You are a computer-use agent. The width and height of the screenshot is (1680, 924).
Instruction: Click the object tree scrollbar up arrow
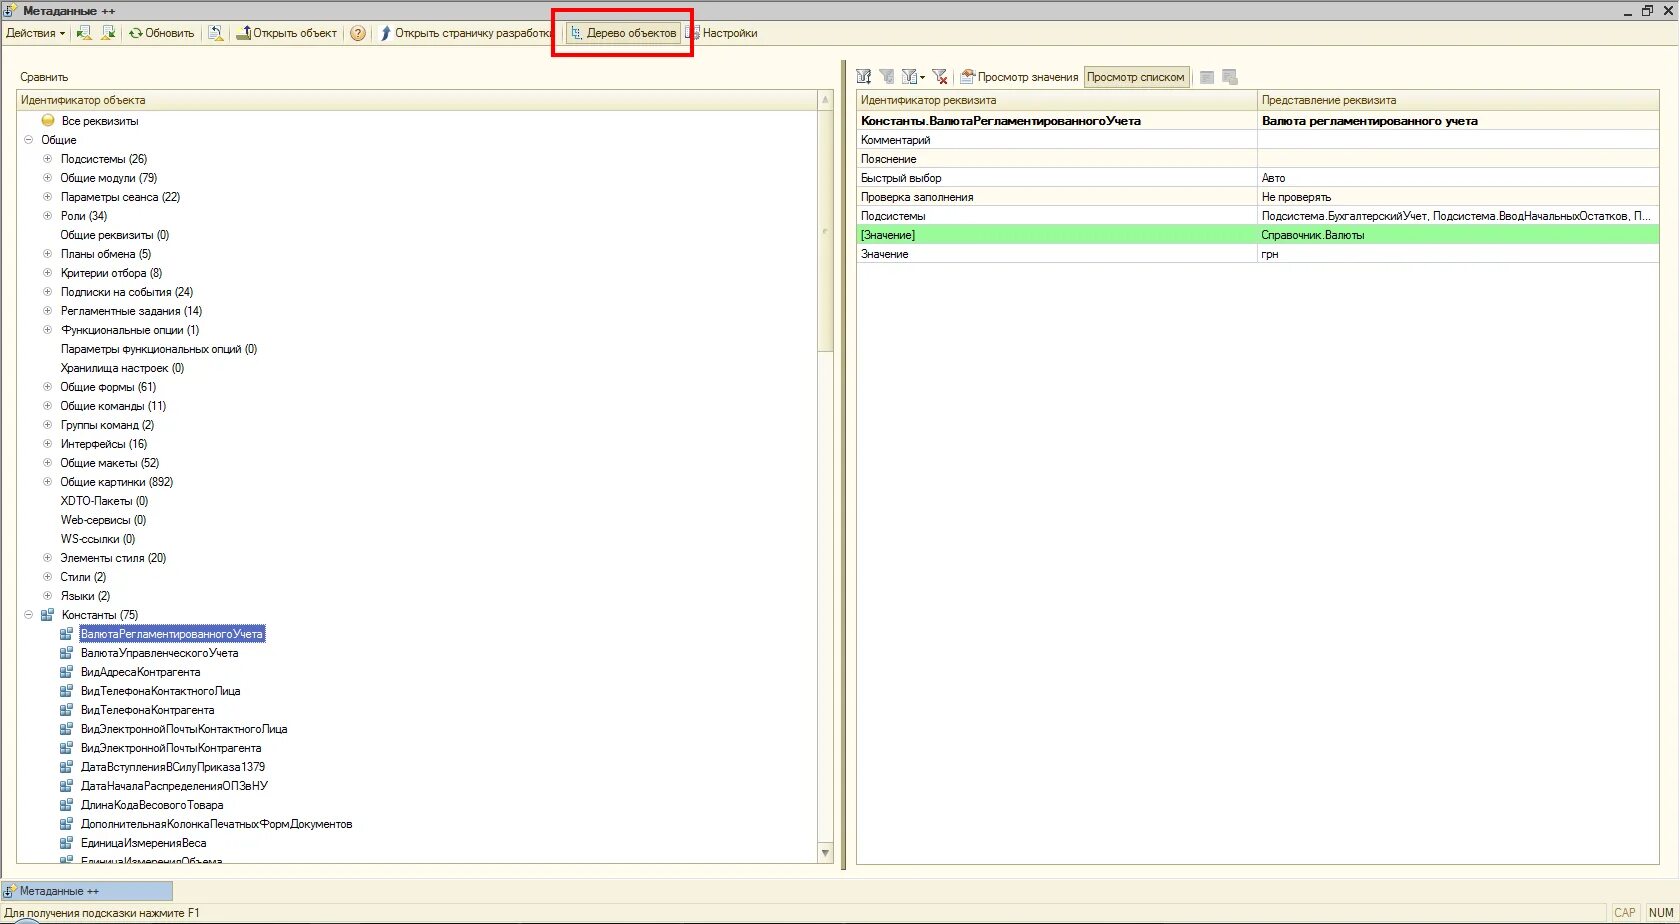click(x=825, y=100)
